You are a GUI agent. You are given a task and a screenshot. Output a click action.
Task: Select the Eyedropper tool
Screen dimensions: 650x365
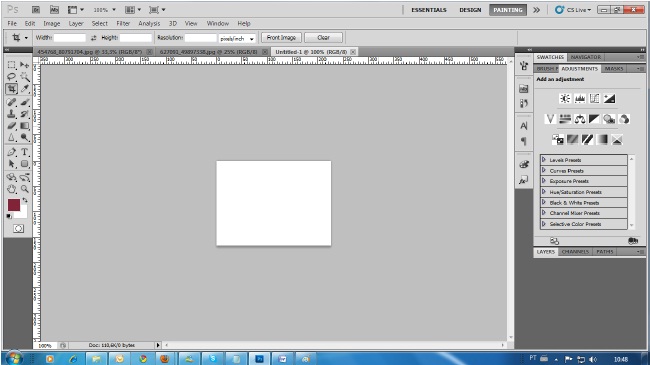point(24,88)
